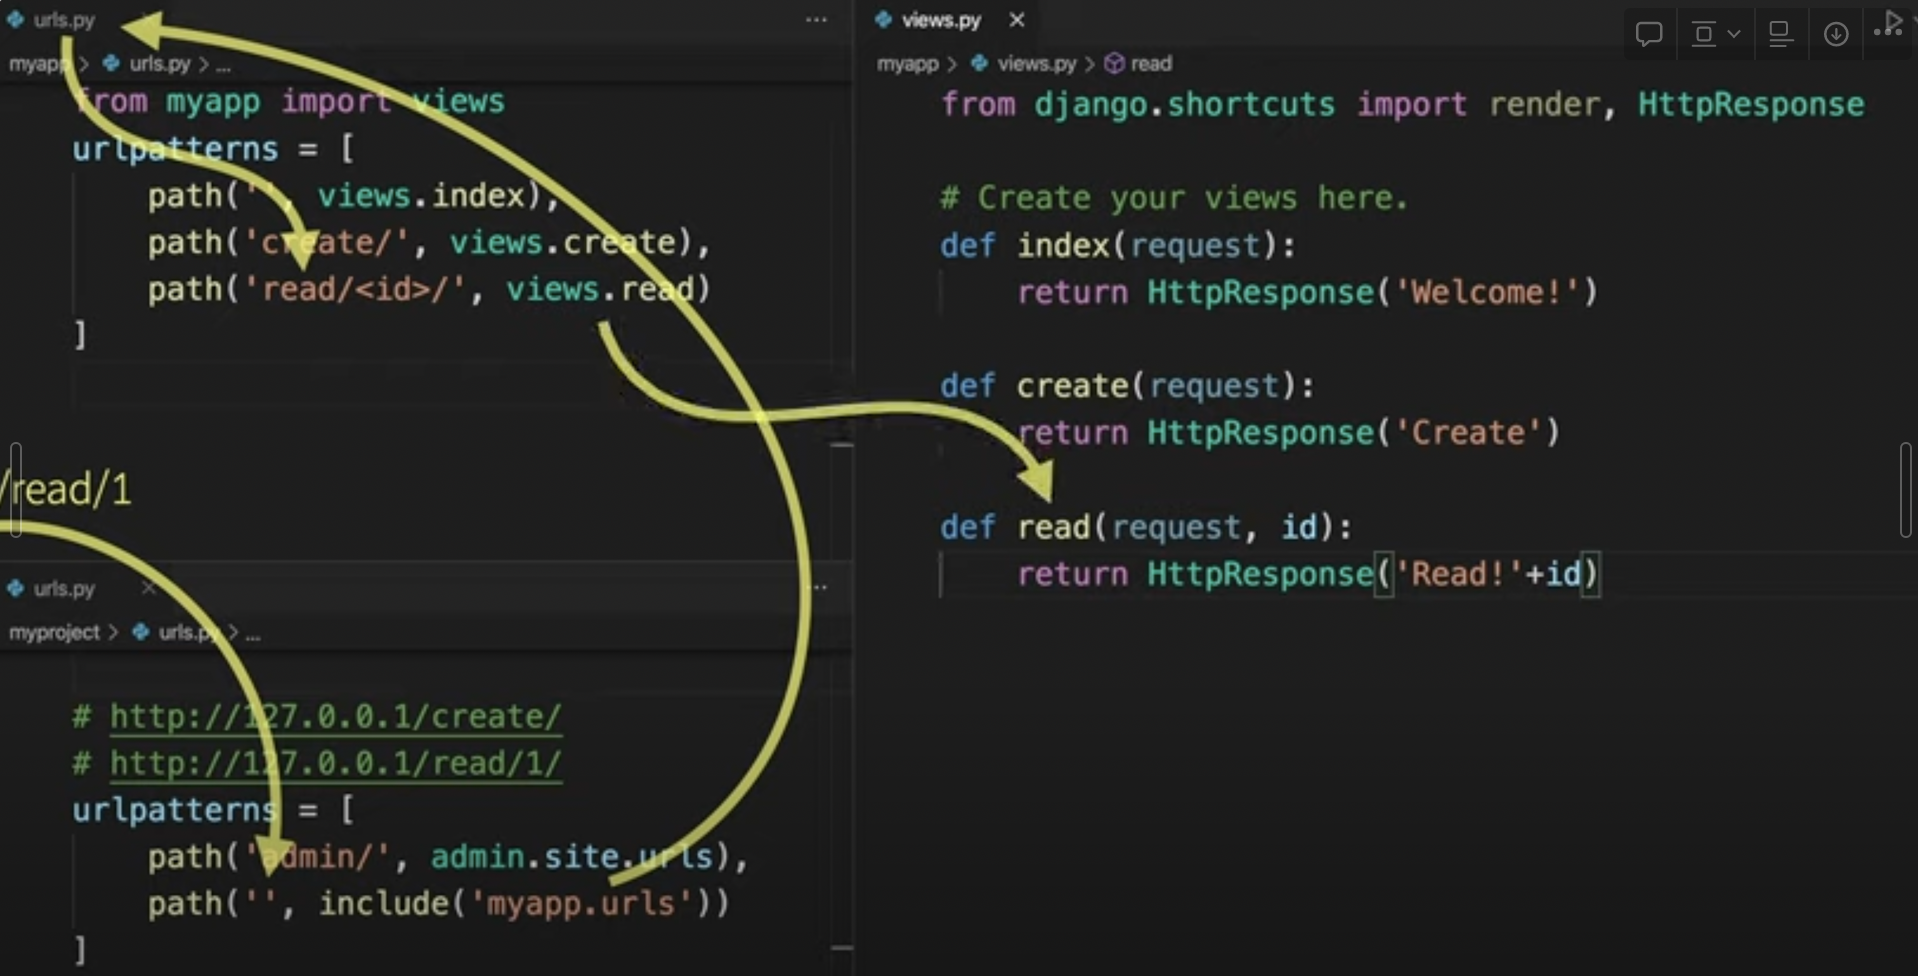Click the myapp breadcrumb above the views.py editor

coord(907,64)
